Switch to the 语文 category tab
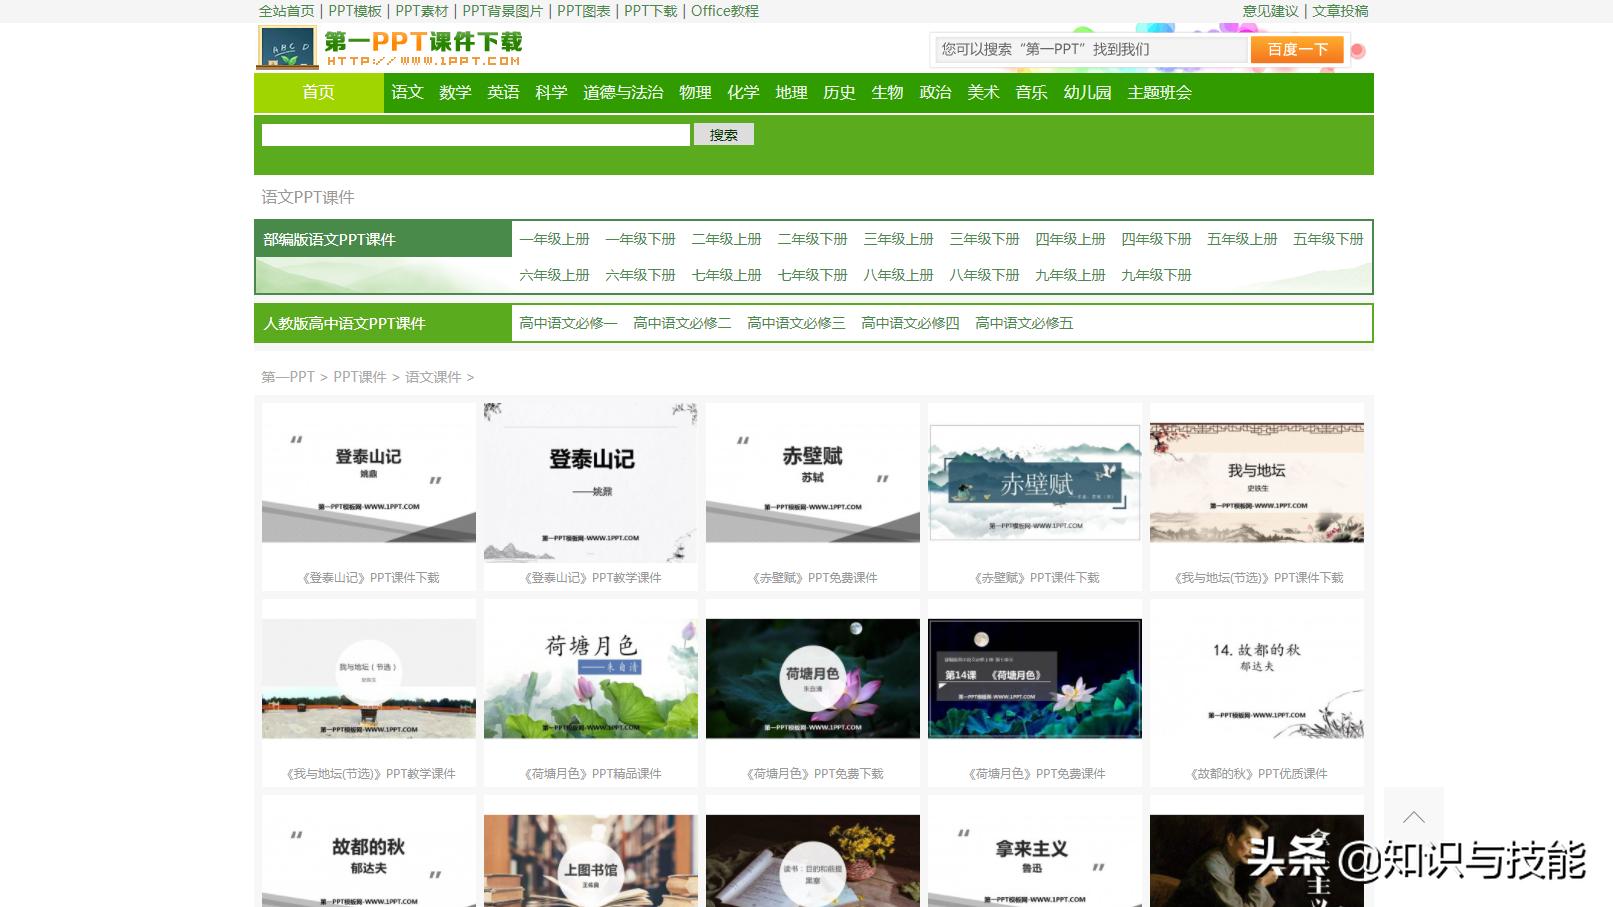The width and height of the screenshot is (1613, 907). (406, 93)
